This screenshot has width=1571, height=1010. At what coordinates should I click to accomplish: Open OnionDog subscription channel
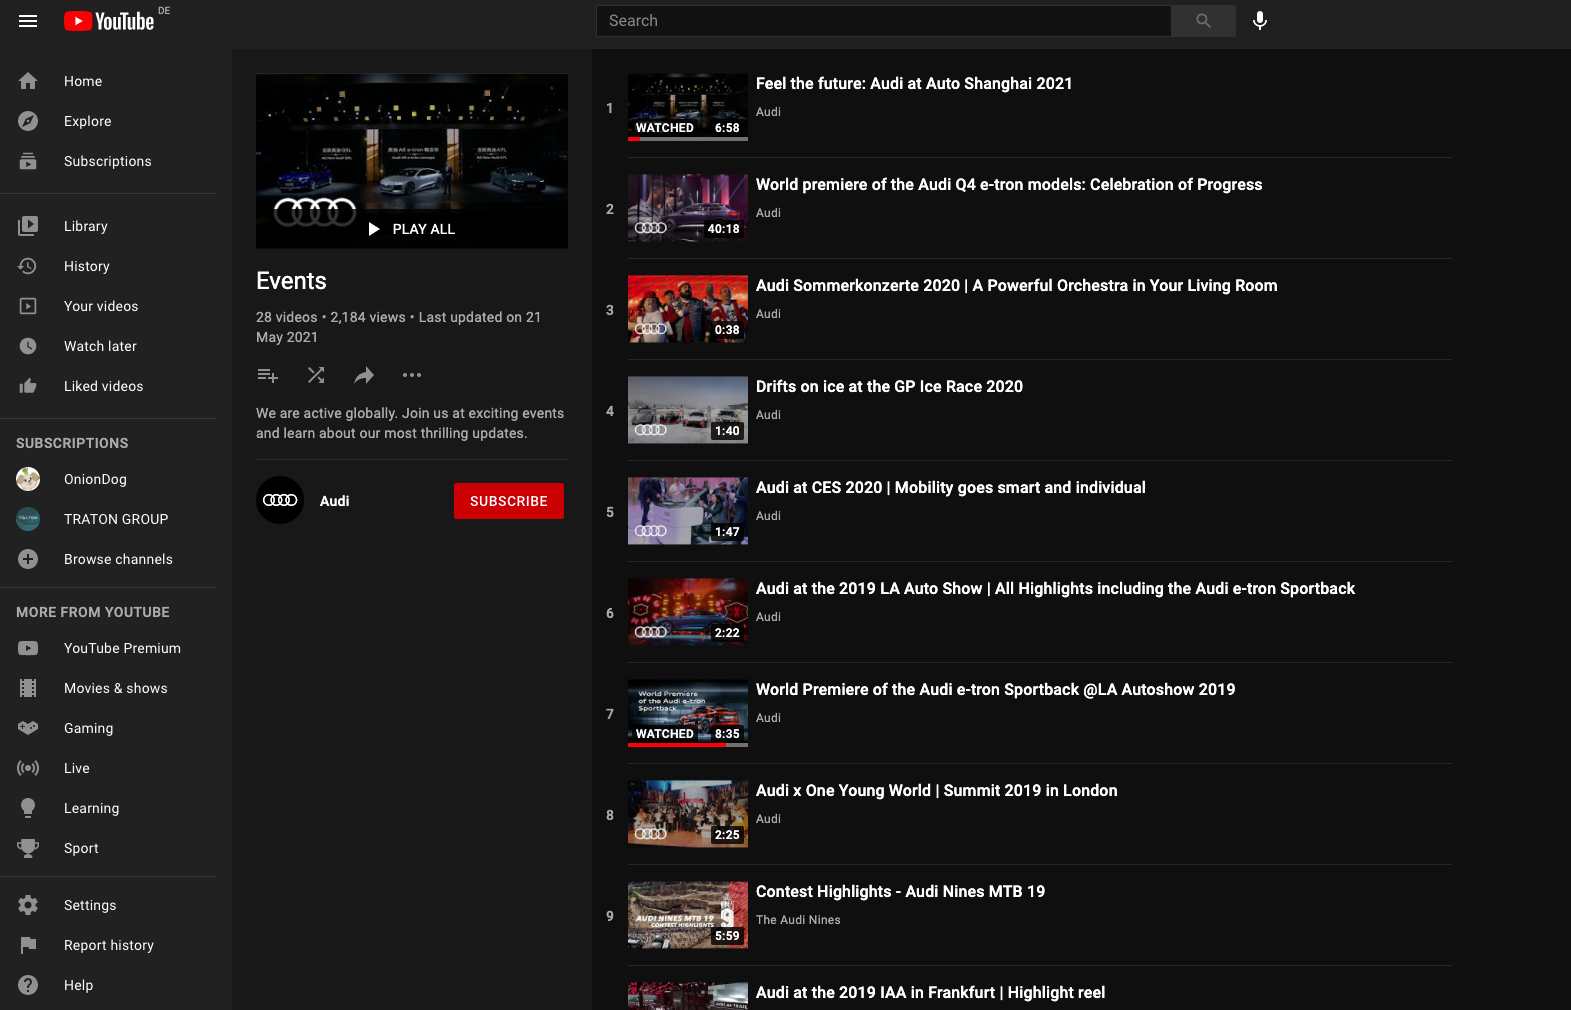coord(108,479)
